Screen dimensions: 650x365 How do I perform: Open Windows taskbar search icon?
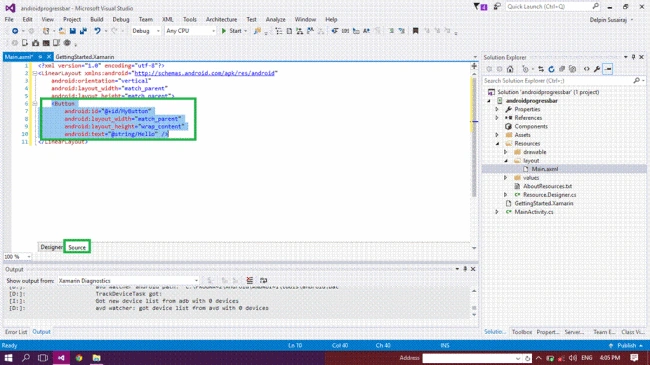[x=26, y=358]
